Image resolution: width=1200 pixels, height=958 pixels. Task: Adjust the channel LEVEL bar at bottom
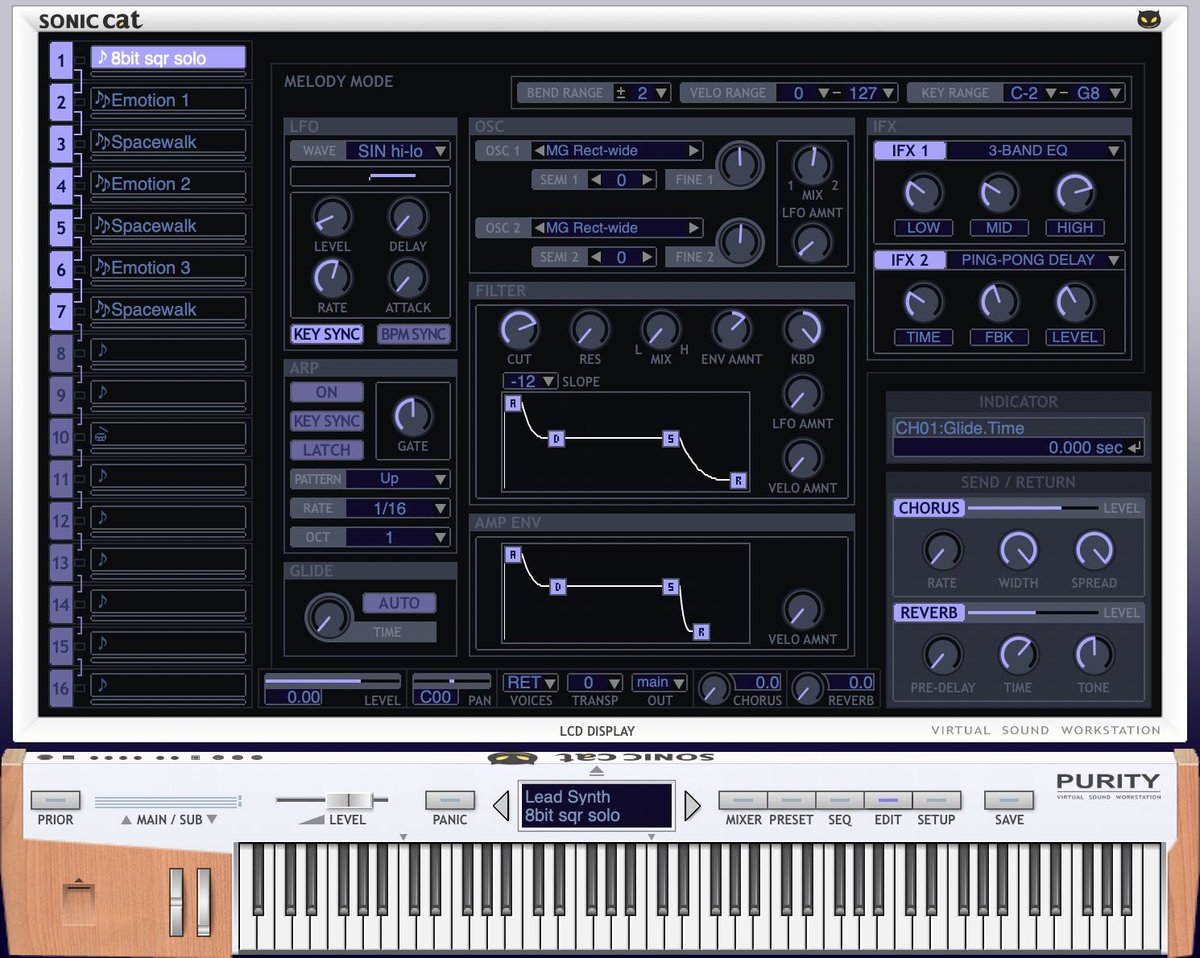coord(332,681)
